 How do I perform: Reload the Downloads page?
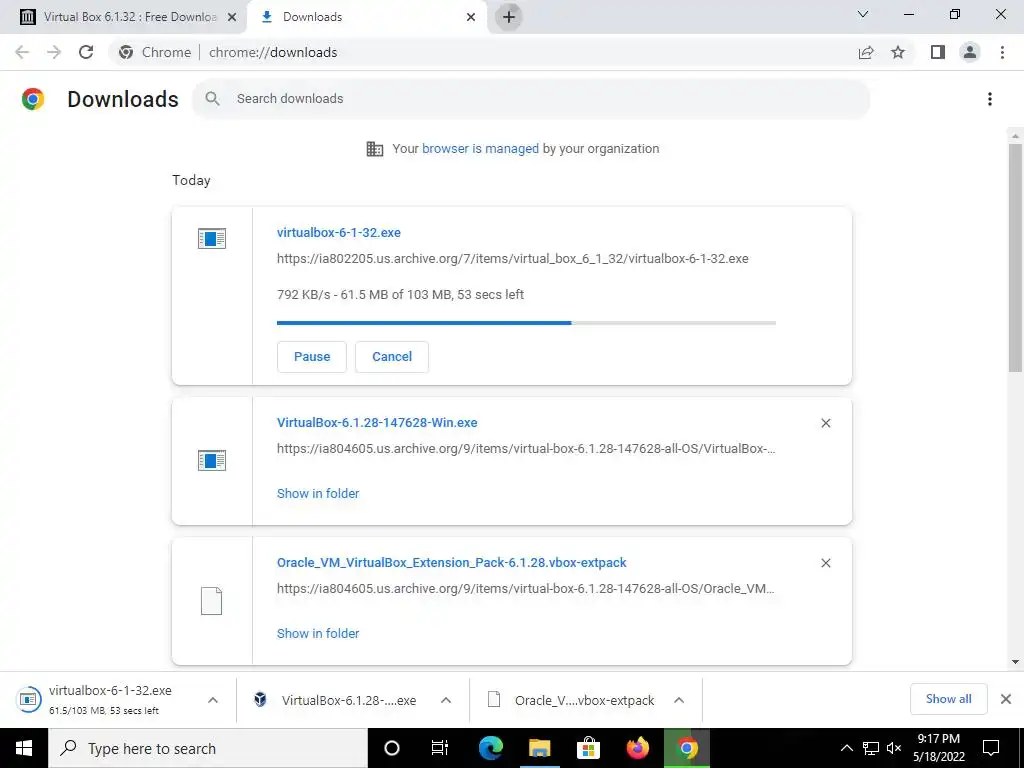tap(86, 52)
